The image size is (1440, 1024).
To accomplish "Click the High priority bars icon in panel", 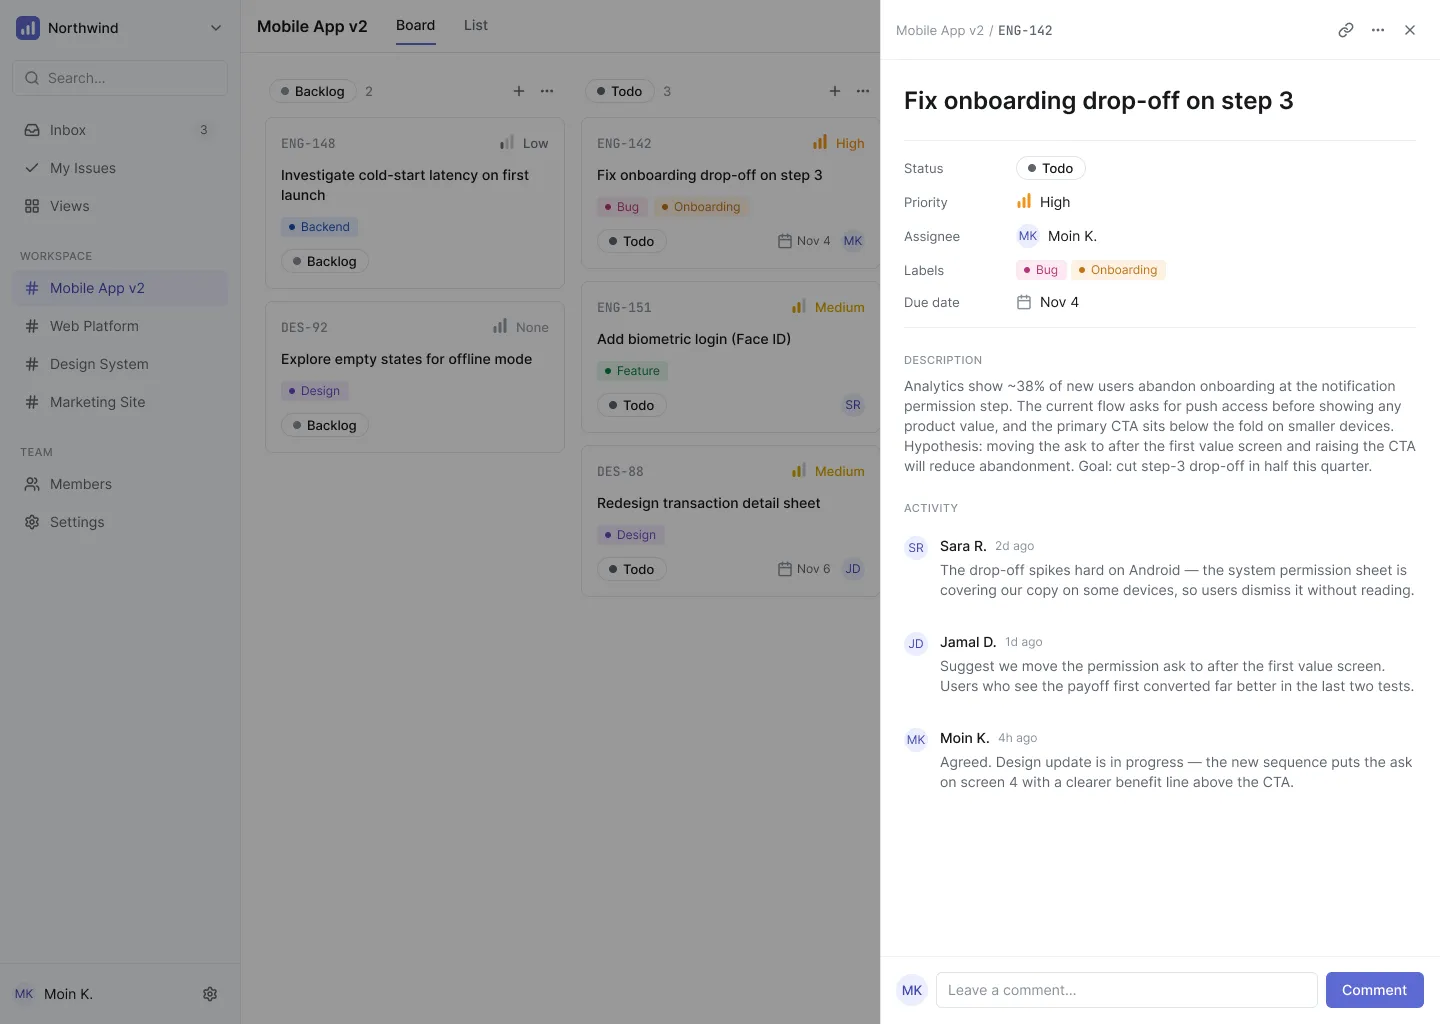I will pos(1024,201).
